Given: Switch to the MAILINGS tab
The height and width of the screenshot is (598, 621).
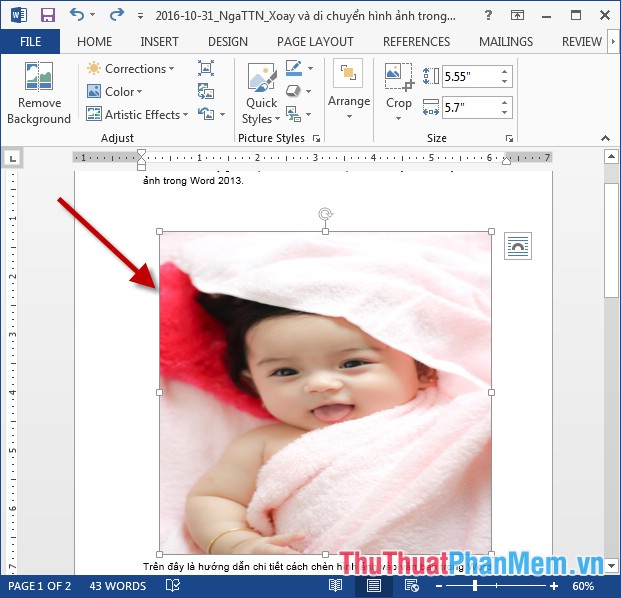Looking at the screenshot, I should [506, 42].
